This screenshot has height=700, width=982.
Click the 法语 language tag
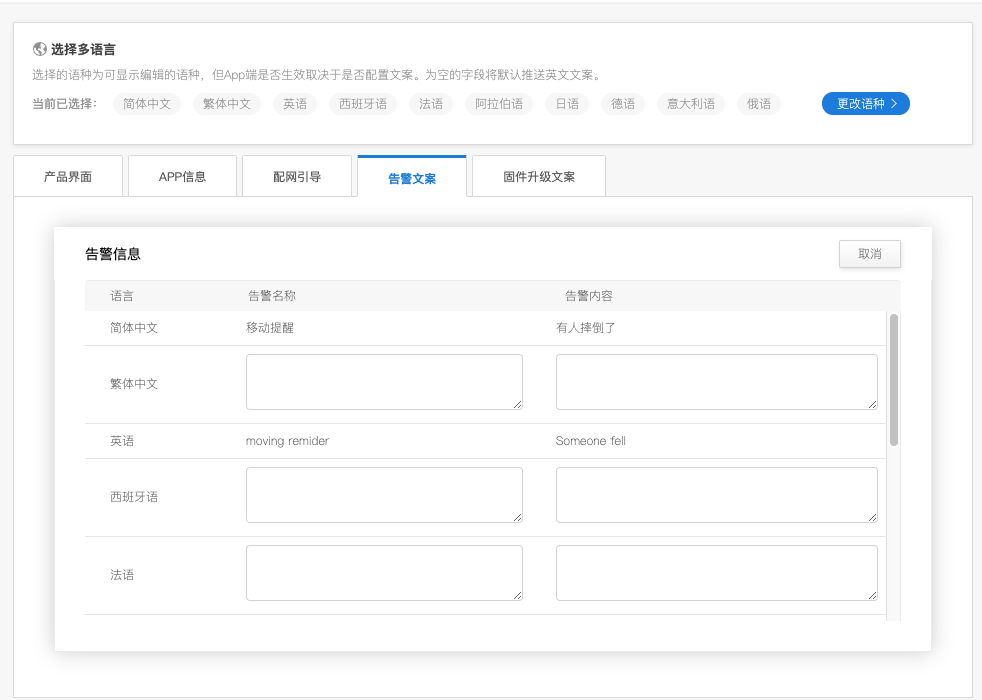pos(431,104)
